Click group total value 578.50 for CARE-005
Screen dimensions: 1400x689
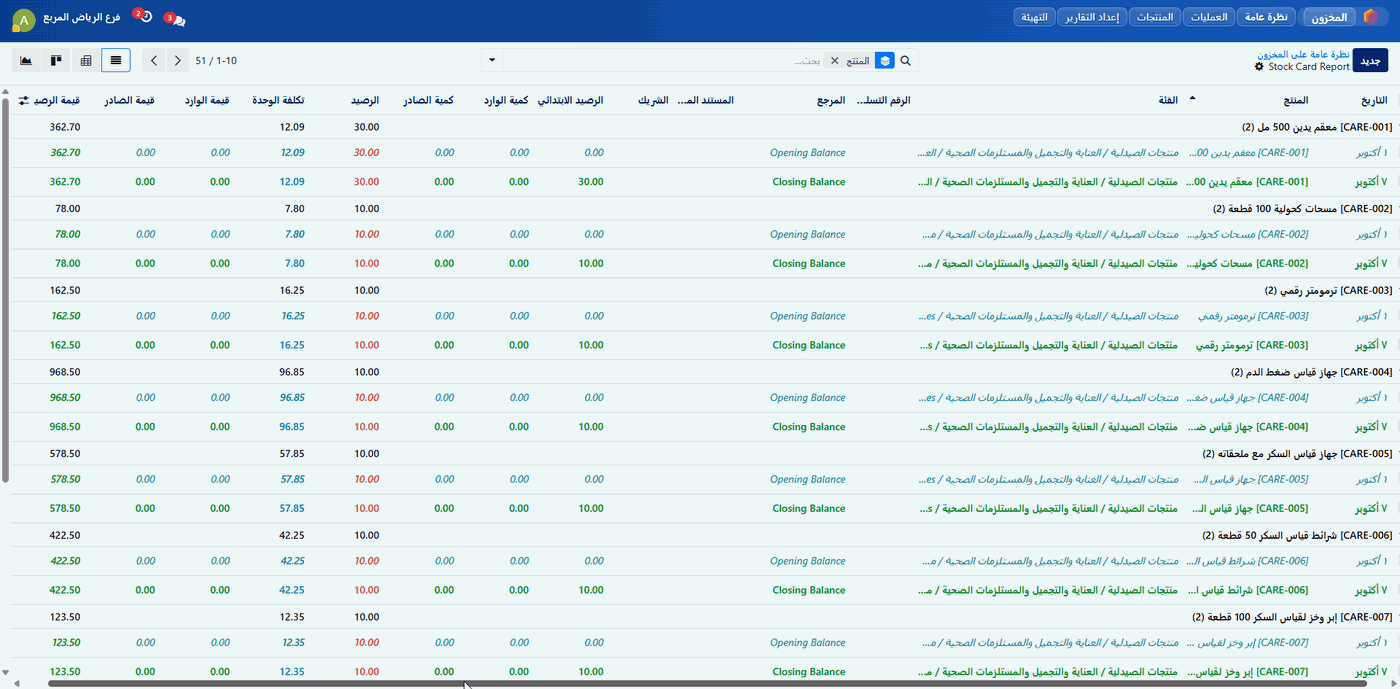click(x=65, y=453)
